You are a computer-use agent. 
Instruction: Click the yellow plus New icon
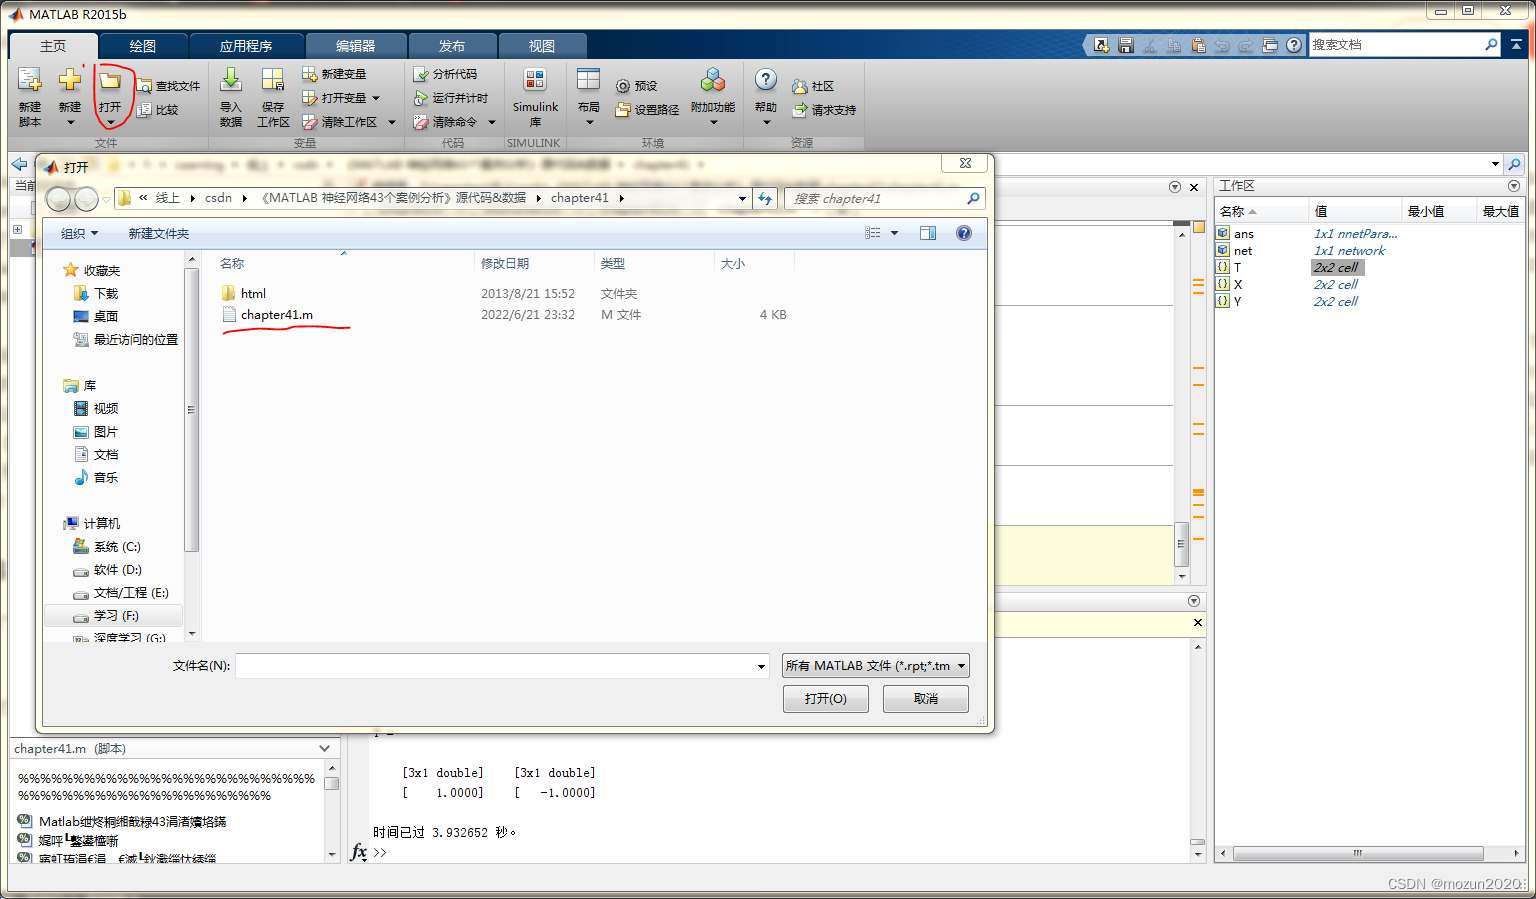coord(70,81)
